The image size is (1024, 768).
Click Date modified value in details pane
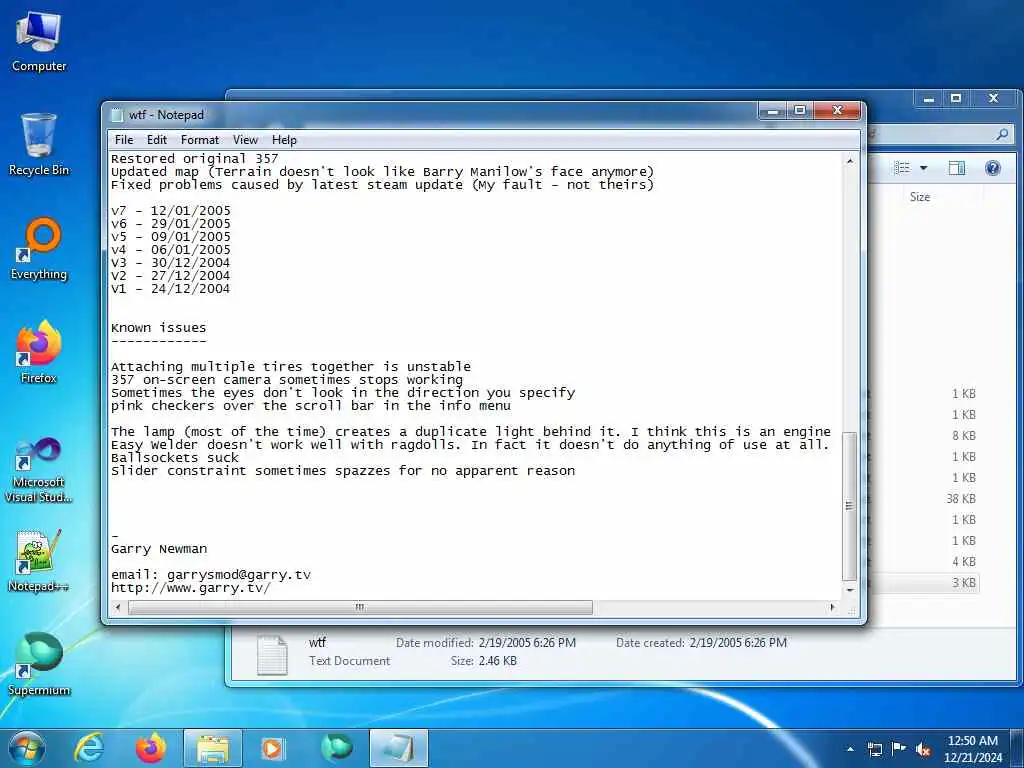[527, 643]
